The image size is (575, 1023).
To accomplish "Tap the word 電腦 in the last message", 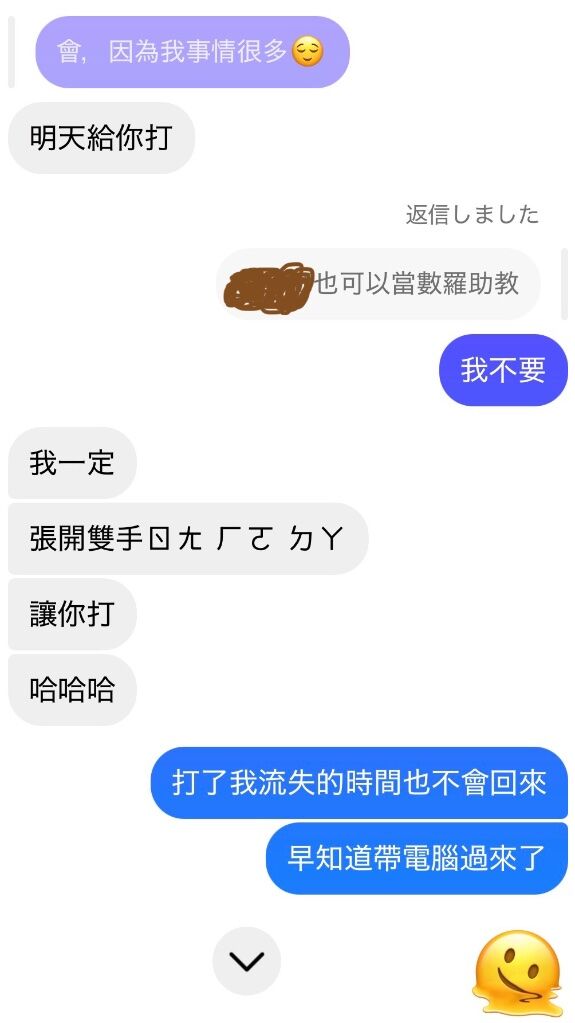I will (416, 859).
